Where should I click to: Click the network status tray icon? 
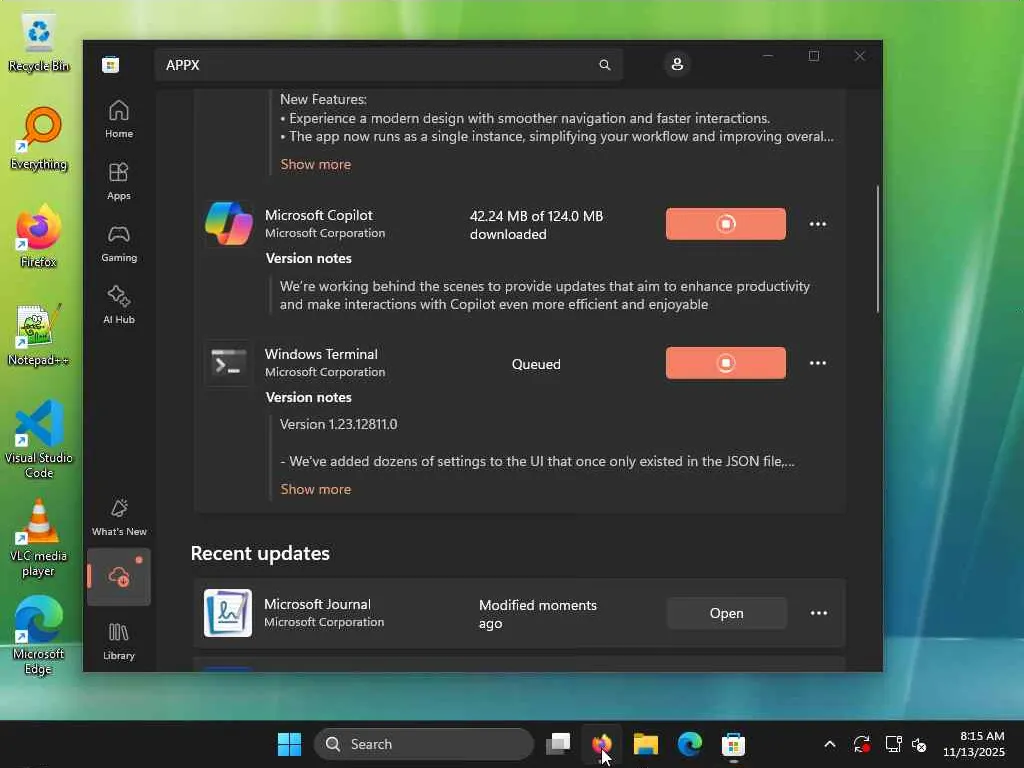tap(893, 744)
